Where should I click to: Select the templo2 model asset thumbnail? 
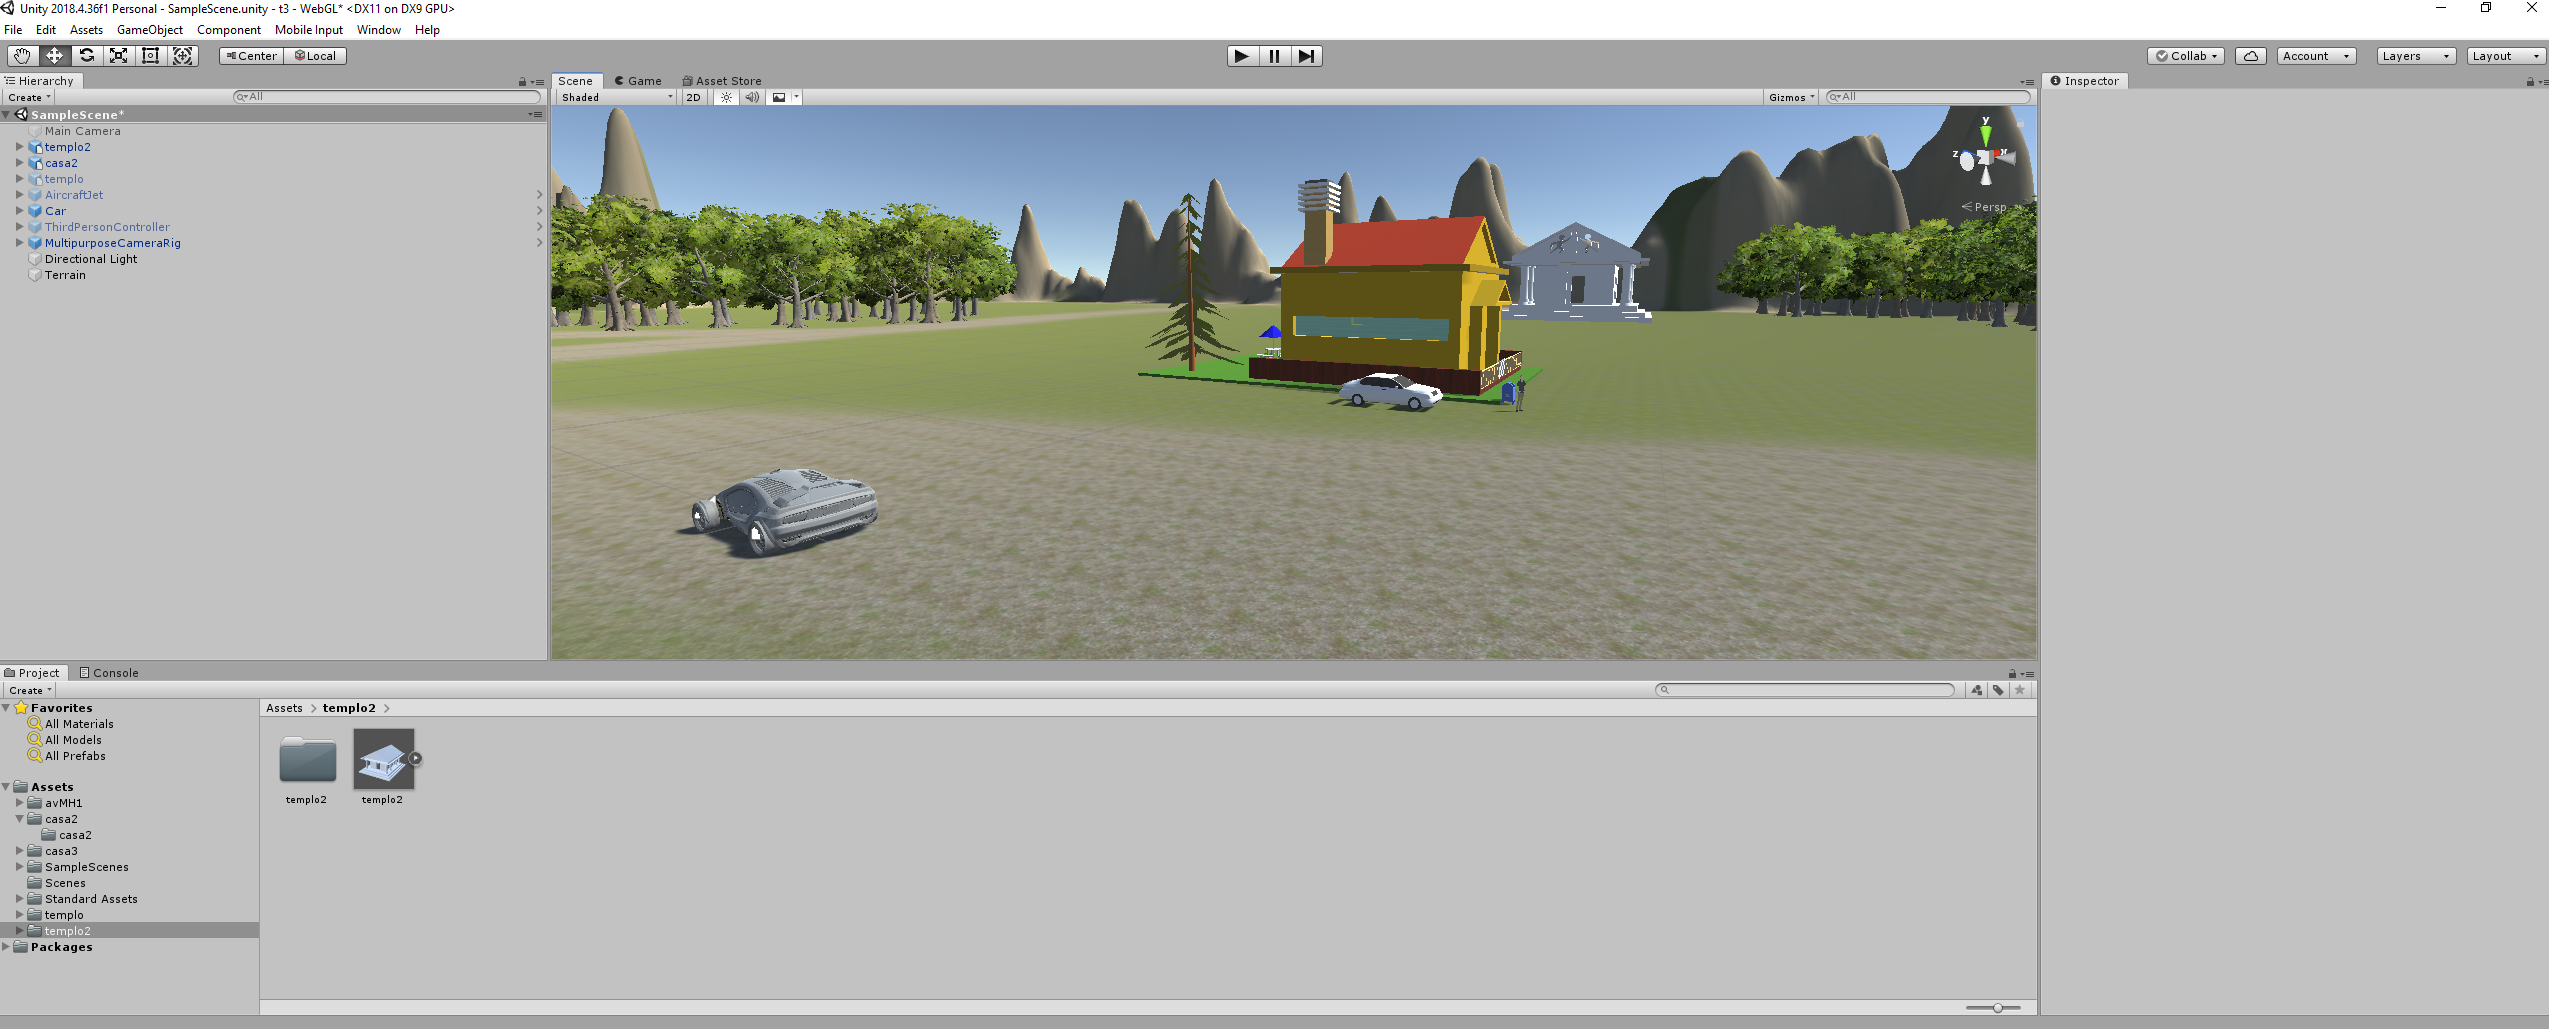coord(383,760)
